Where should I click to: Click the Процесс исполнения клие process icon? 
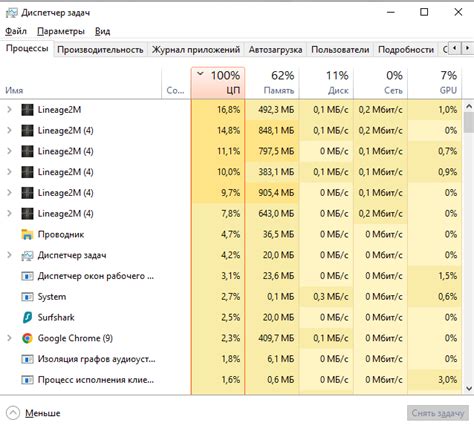pos(27,380)
